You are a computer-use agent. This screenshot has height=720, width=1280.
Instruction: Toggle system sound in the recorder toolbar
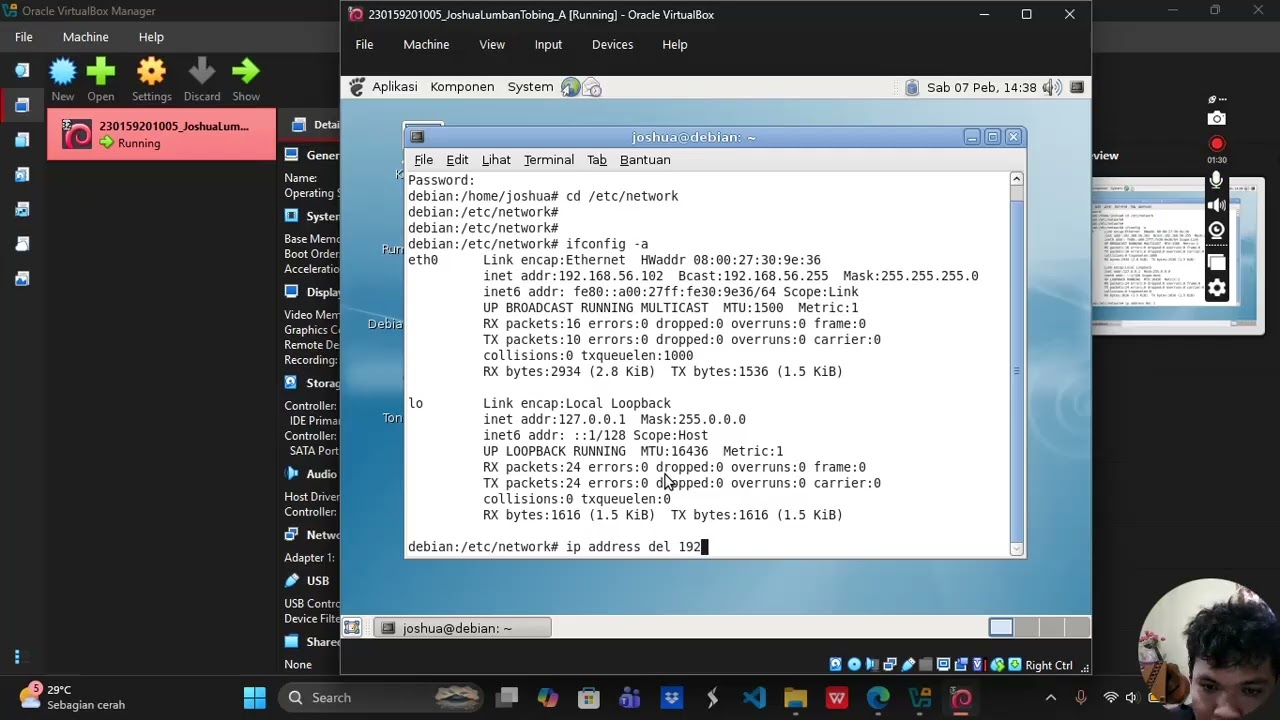(x=1216, y=205)
